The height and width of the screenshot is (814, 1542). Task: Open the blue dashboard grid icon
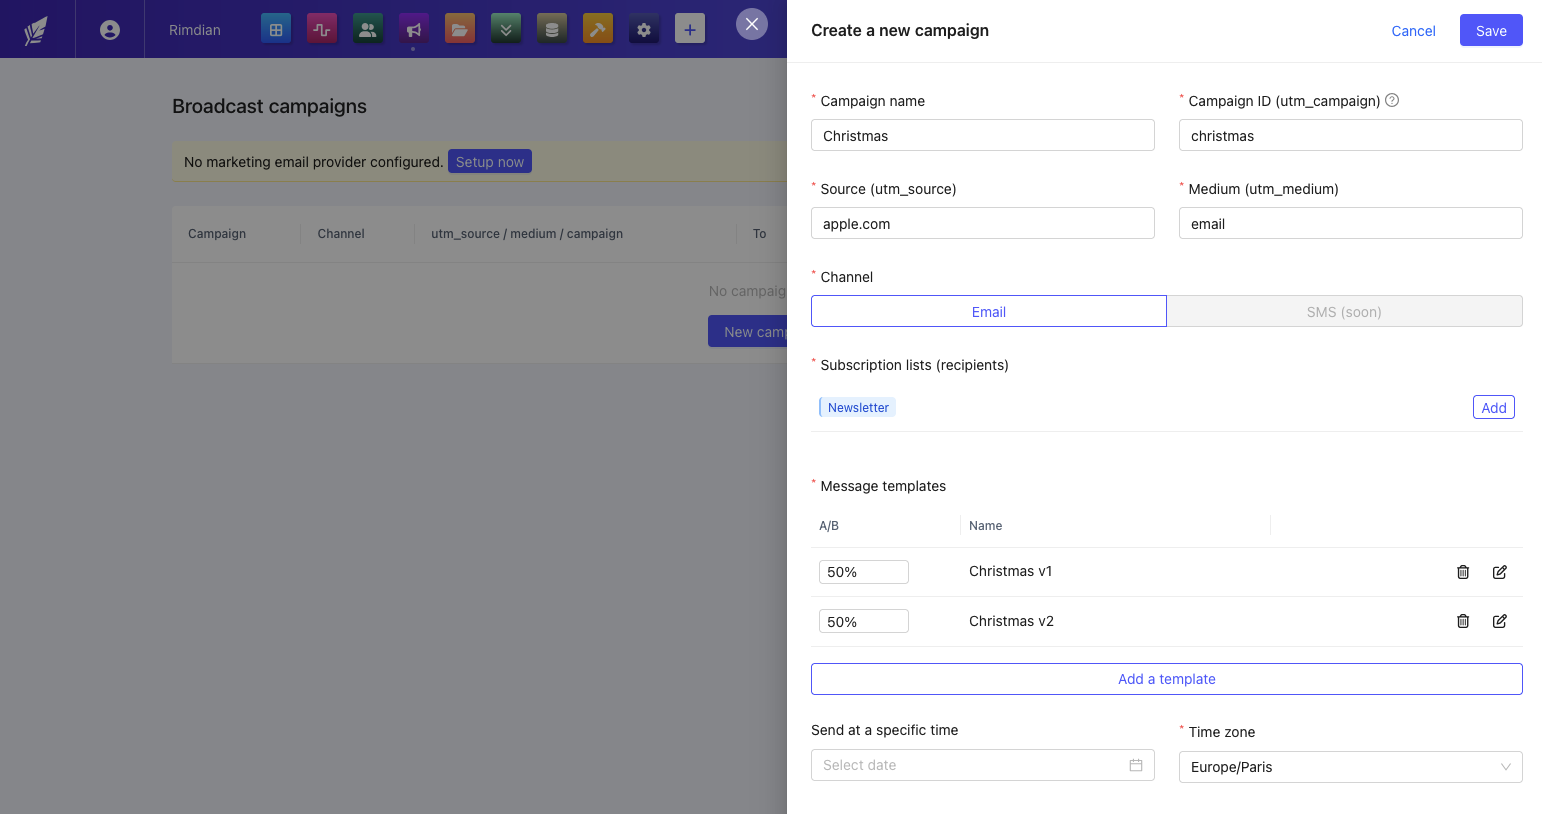(276, 29)
